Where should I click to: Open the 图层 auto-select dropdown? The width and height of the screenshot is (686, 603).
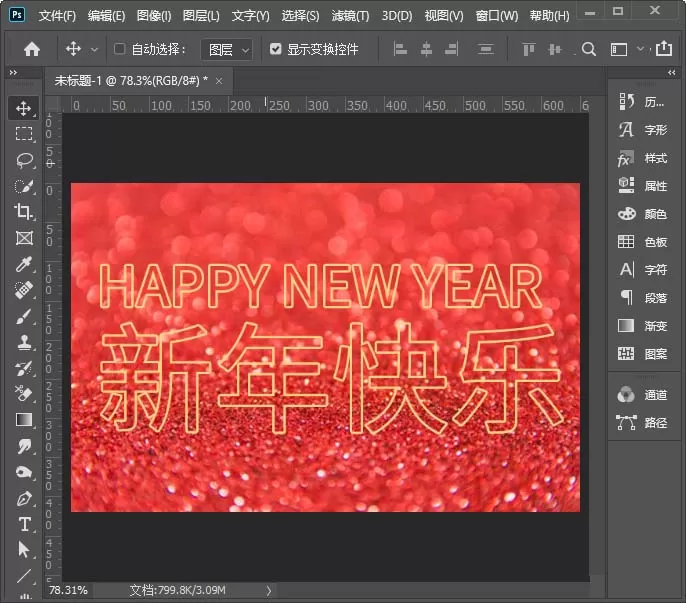[227, 49]
